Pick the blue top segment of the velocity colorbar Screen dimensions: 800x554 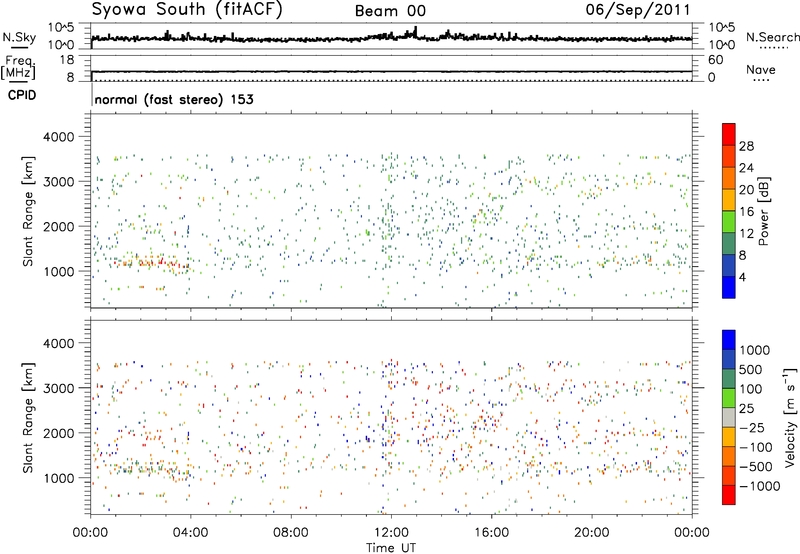point(729,340)
